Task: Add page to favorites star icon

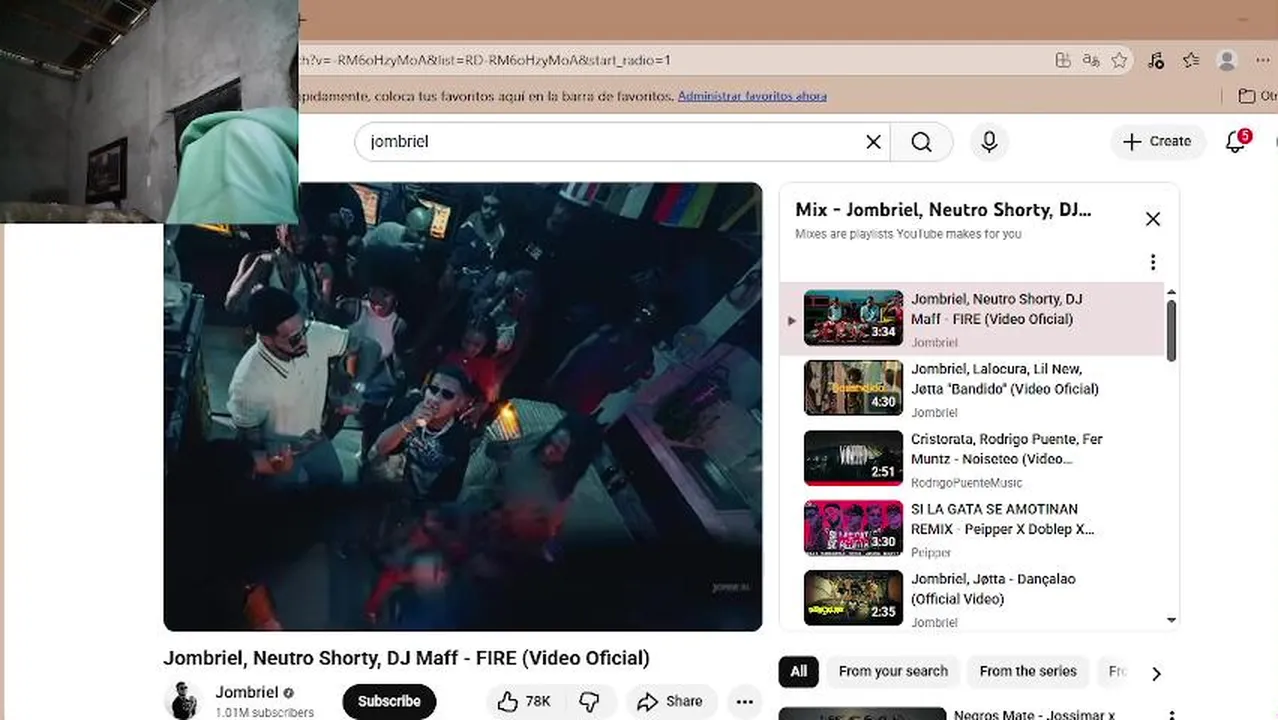Action: click(1119, 61)
